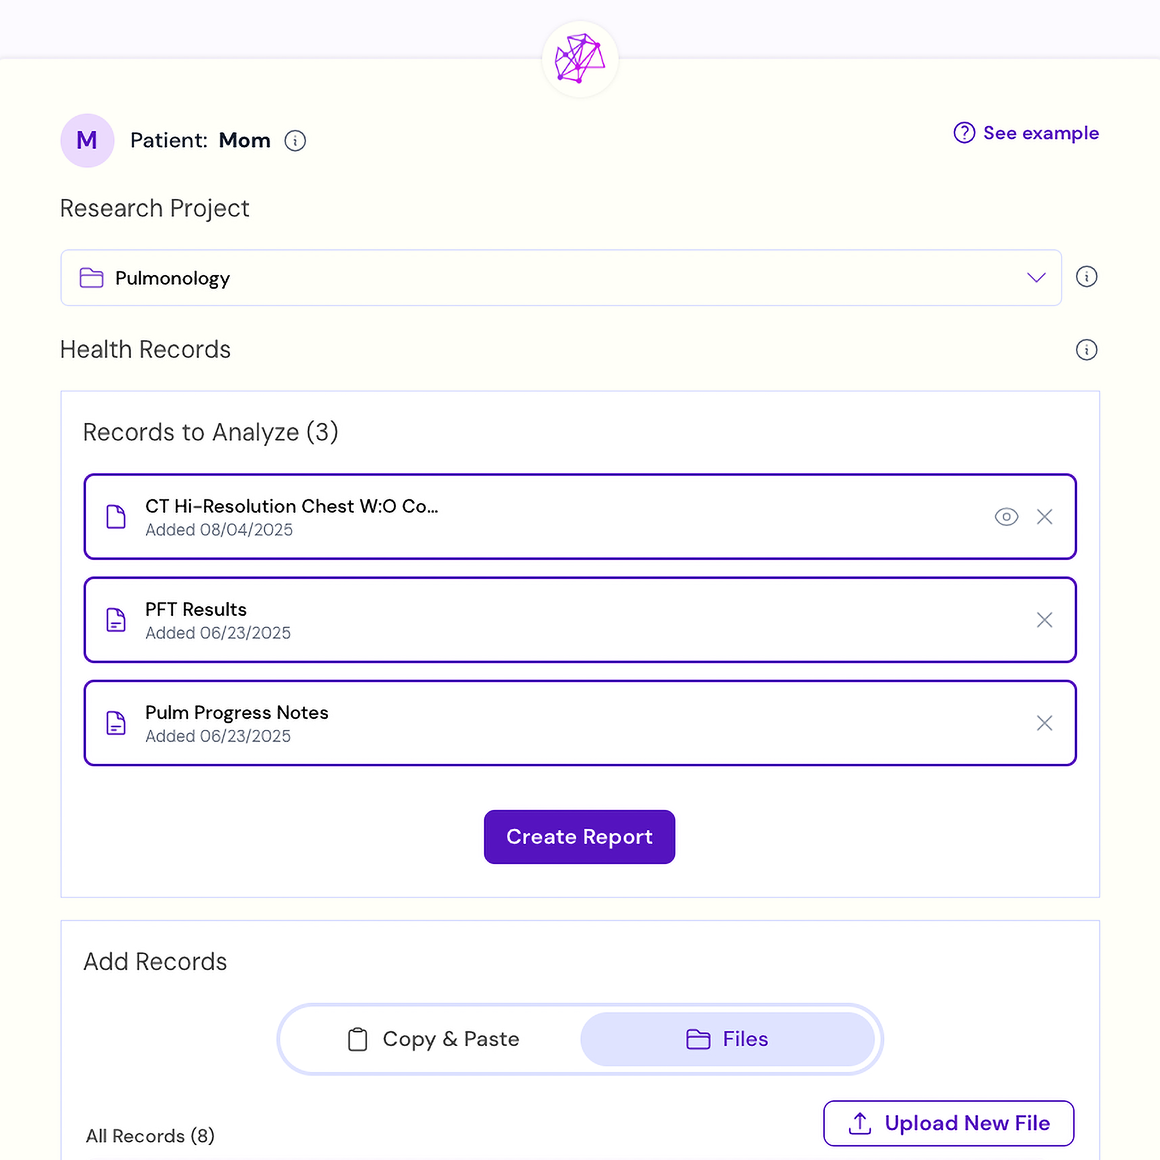Preview the CT Hi-Resolution Chest record
Image resolution: width=1160 pixels, height=1160 pixels.
point(1006,517)
